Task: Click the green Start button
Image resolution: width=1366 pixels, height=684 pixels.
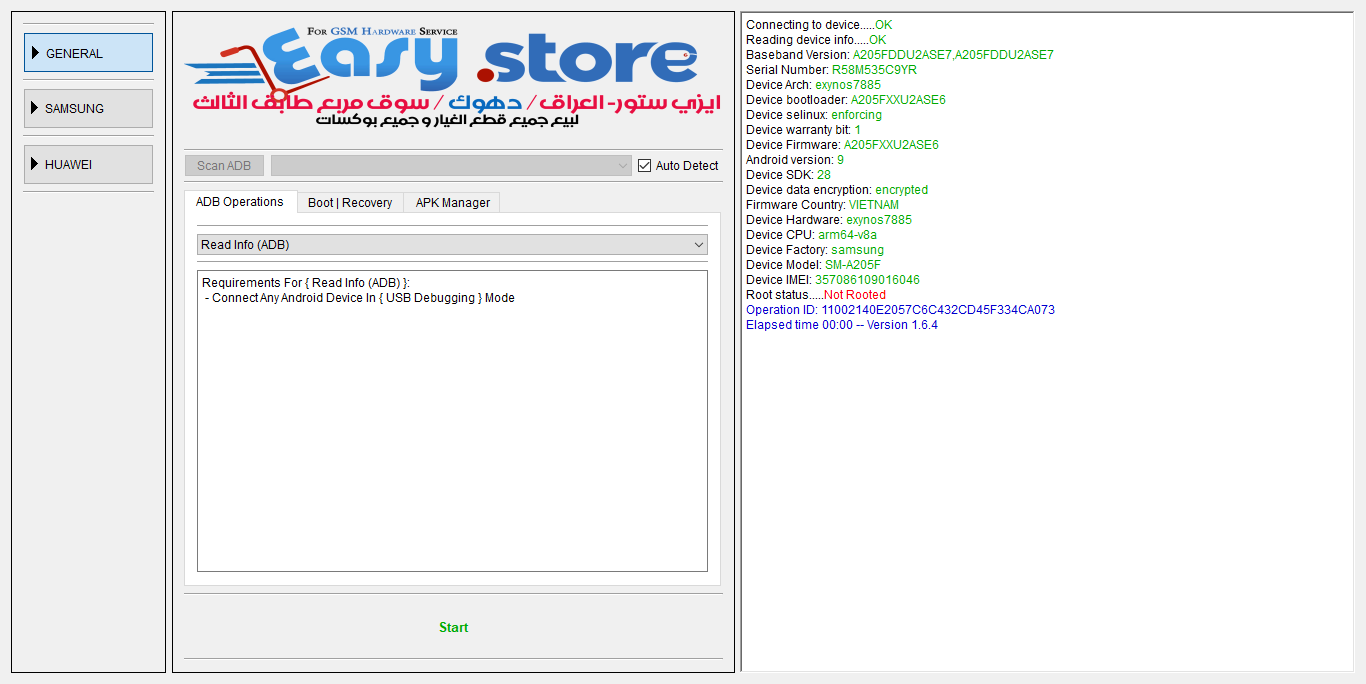Action: pyautogui.click(x=453, y=628)
